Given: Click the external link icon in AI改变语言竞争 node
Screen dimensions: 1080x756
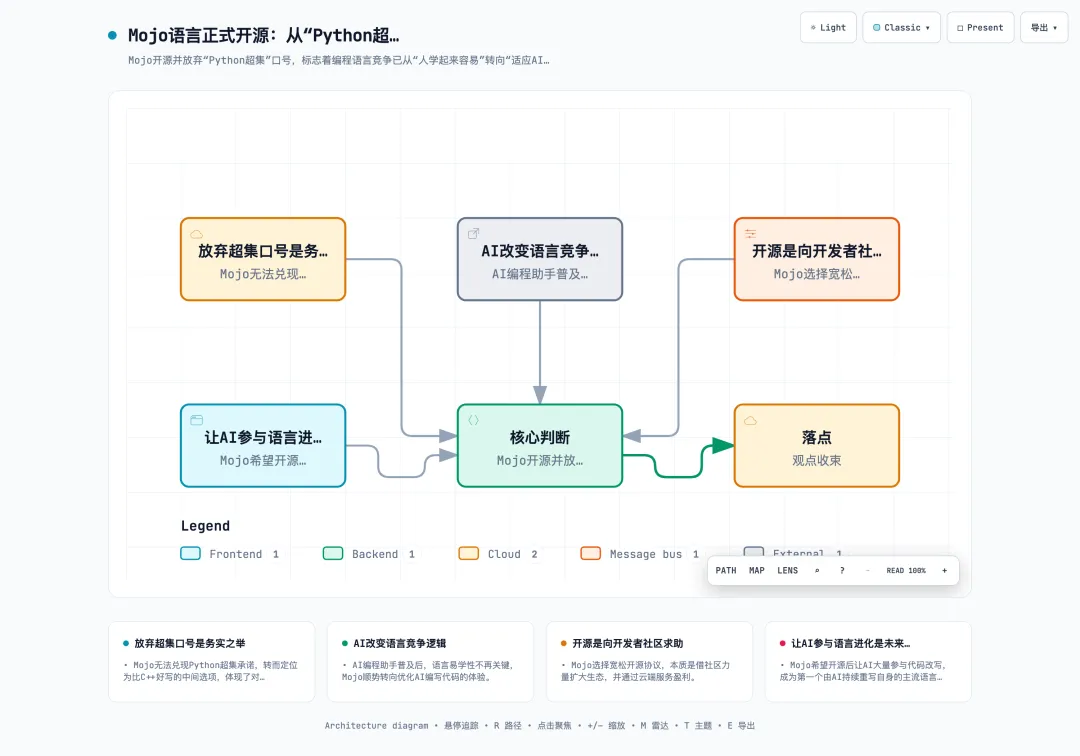Looking at the screenshot, I should click(473, 234).
